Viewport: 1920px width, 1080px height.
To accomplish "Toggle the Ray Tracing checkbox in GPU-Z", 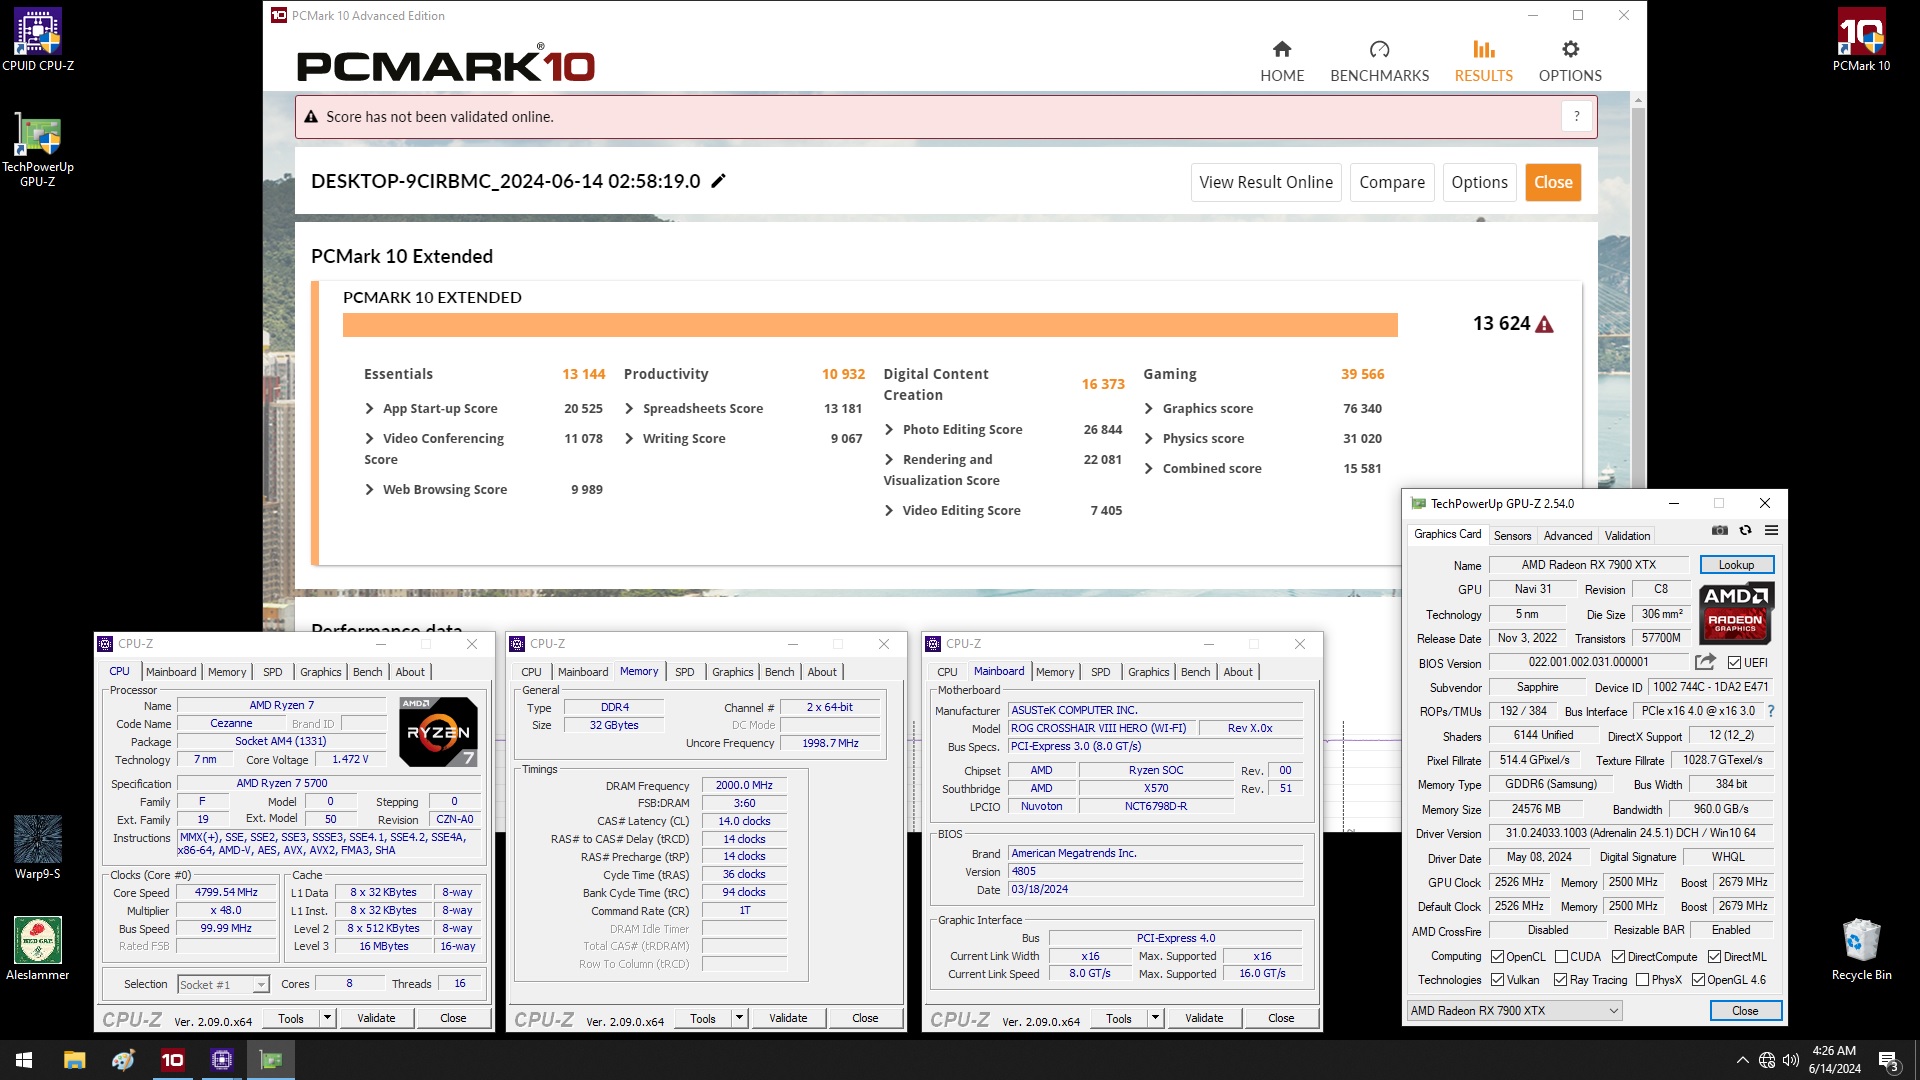I will [x=1560, y=980].
